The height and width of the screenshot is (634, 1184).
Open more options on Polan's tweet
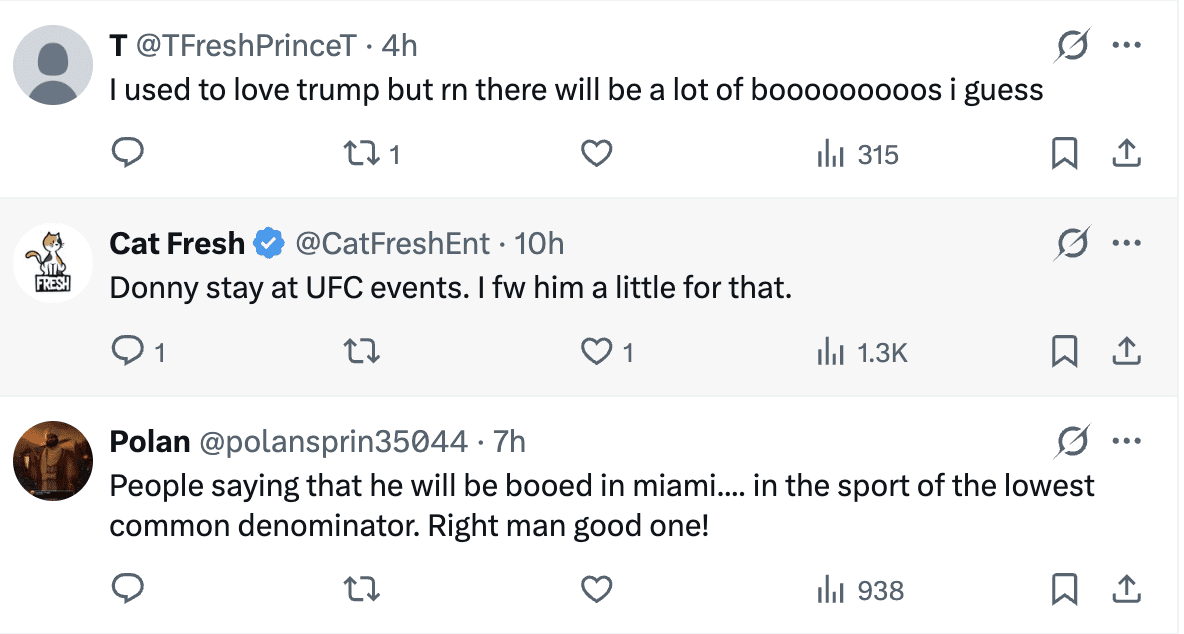click(x=1127, y=441)
